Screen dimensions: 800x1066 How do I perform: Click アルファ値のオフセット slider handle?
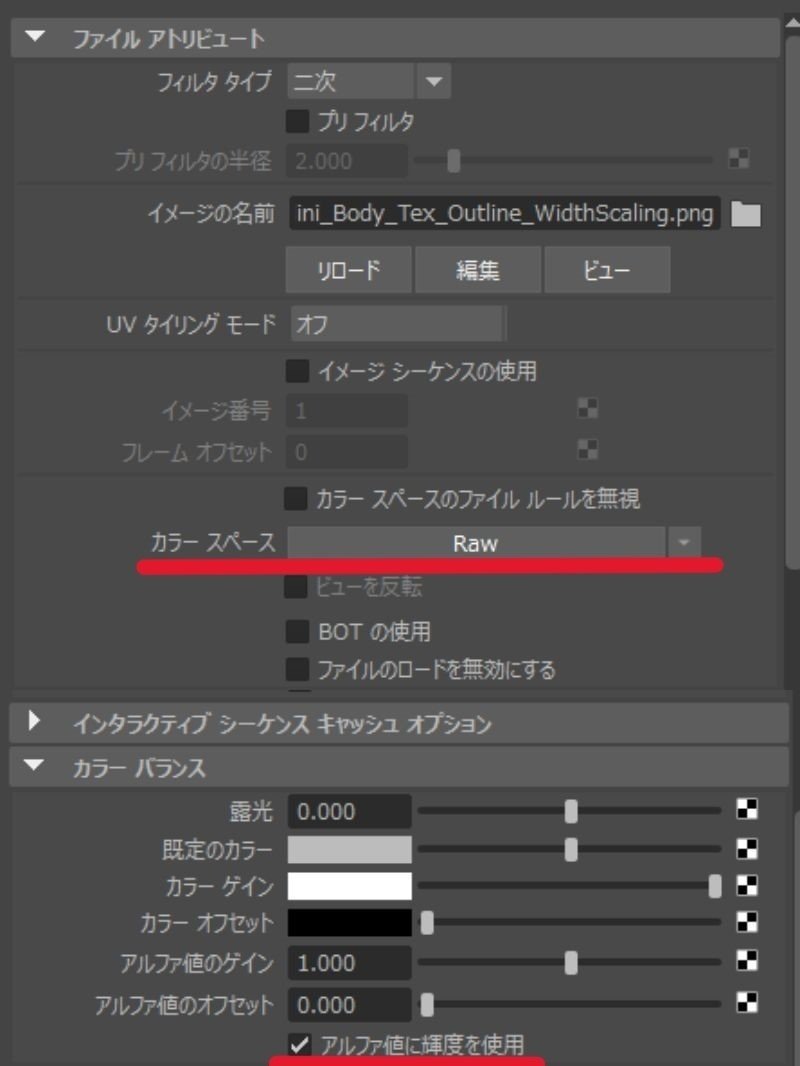point(427,1005)
